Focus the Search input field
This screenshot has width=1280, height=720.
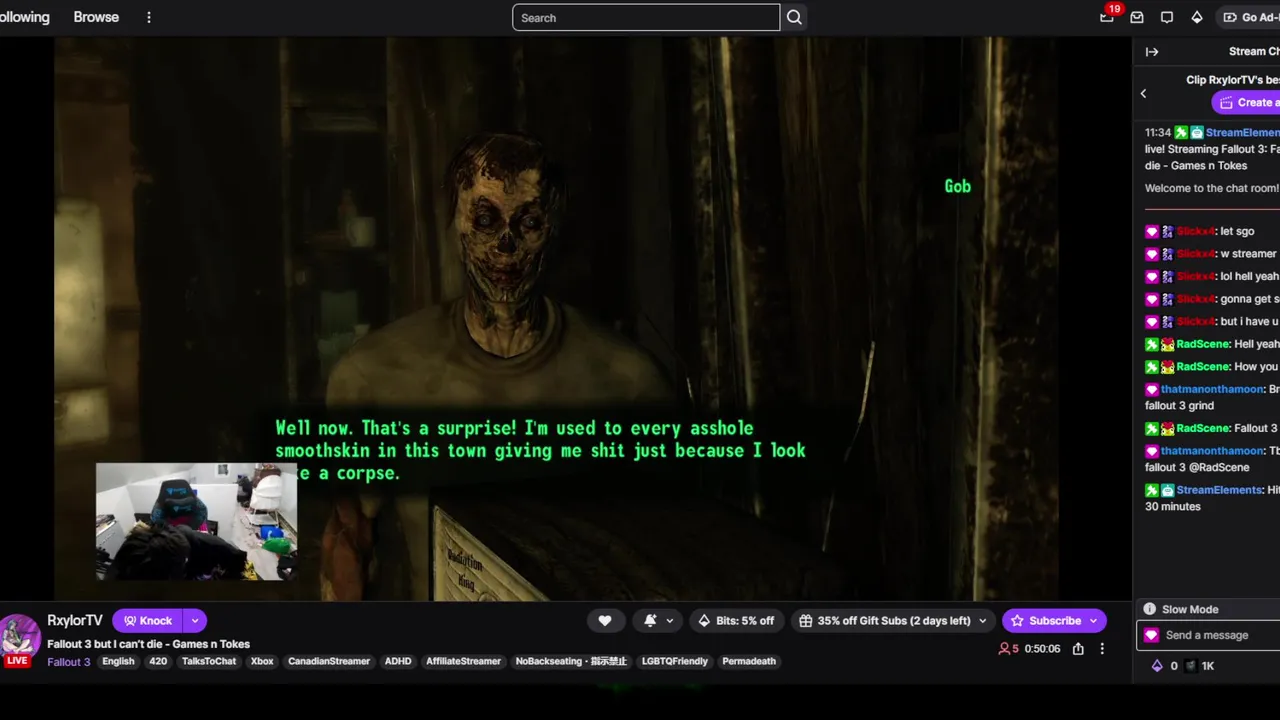coord(646,17)
